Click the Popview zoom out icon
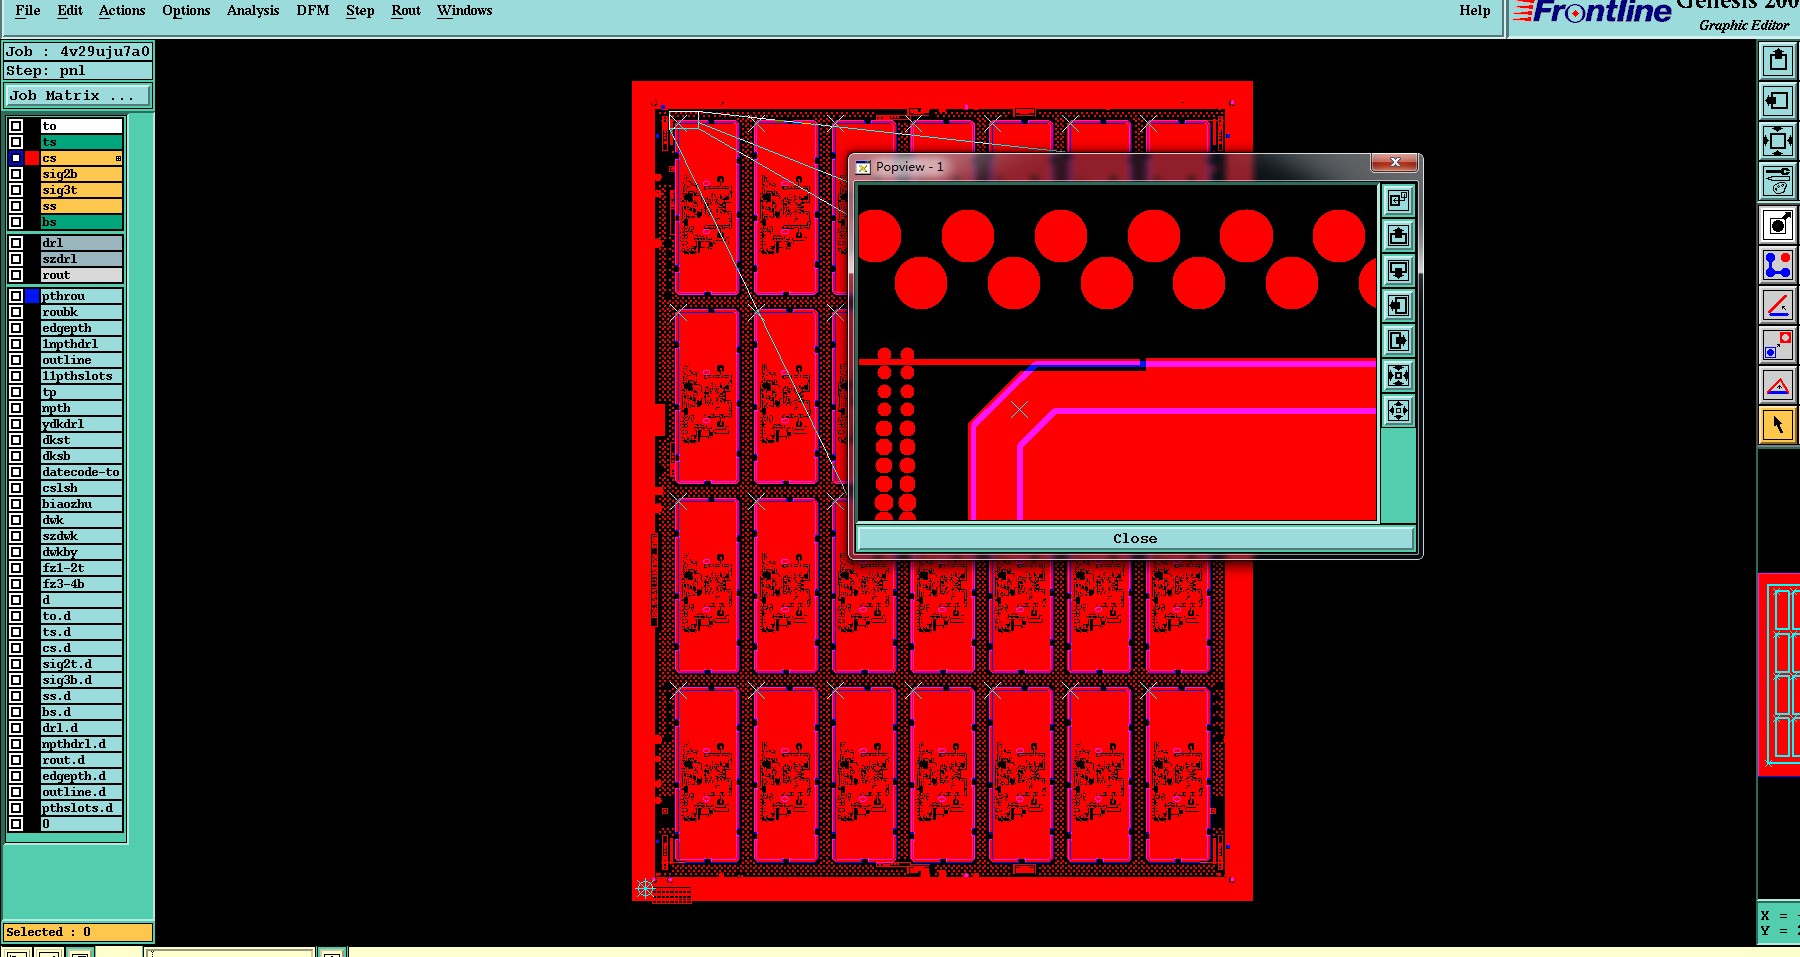Image resolution: width=1800 pixels, height=957 pixels. click(x=1398, y=411)
